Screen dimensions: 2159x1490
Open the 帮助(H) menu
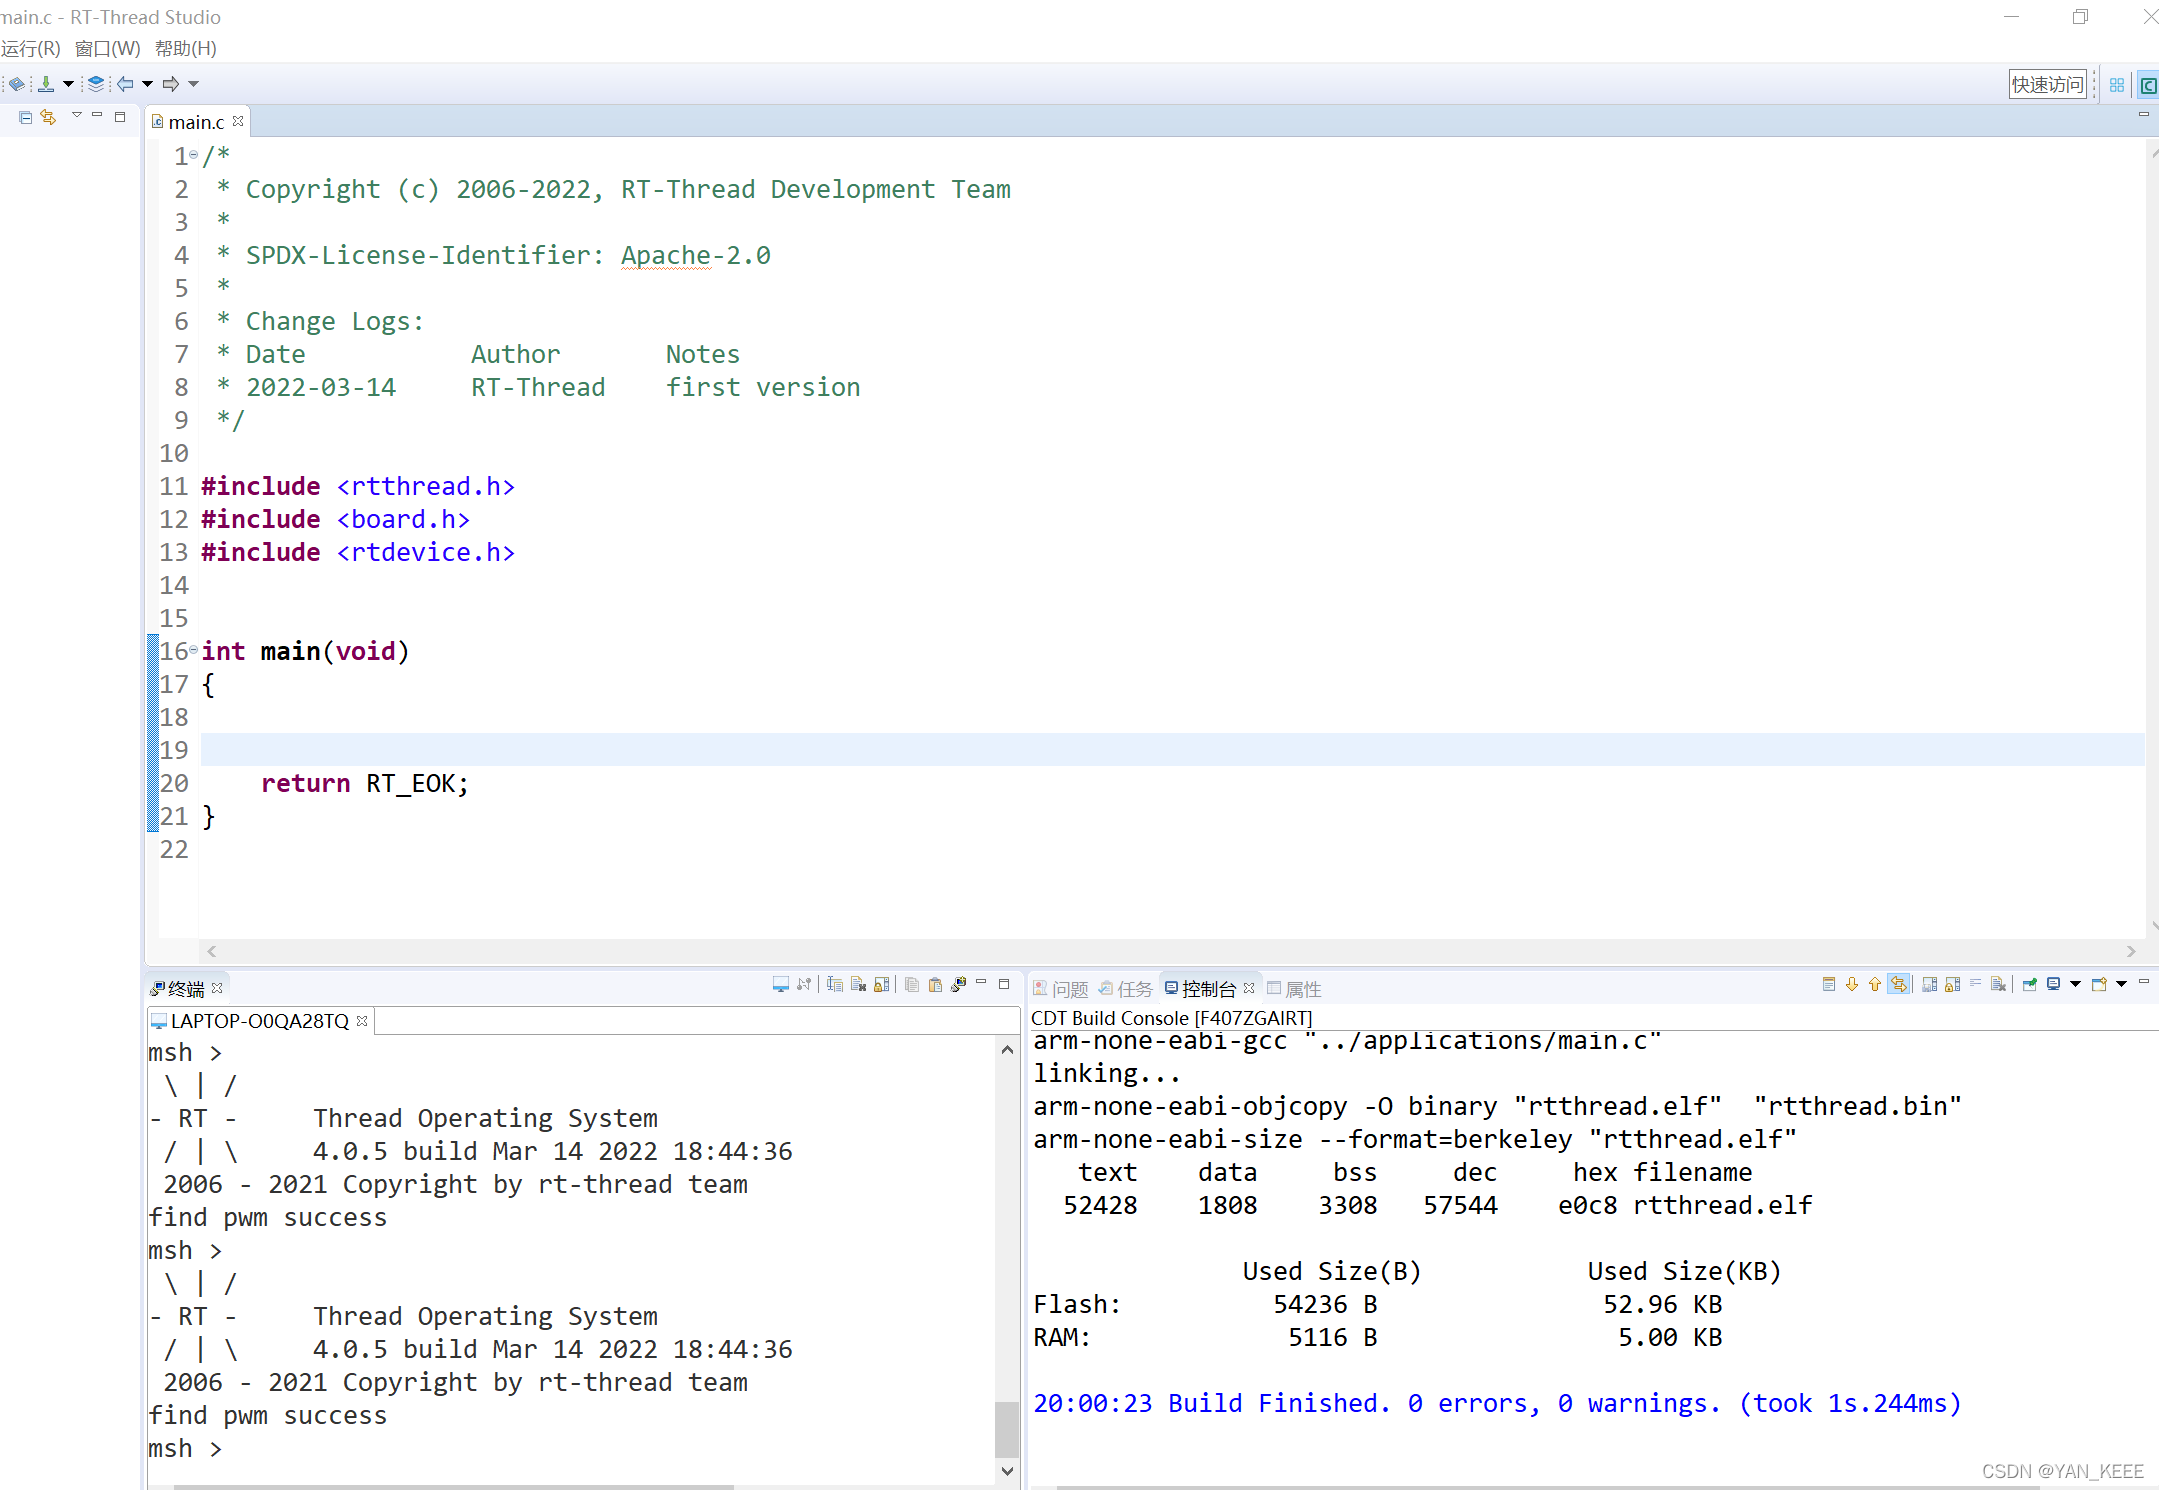coord(186,48)
